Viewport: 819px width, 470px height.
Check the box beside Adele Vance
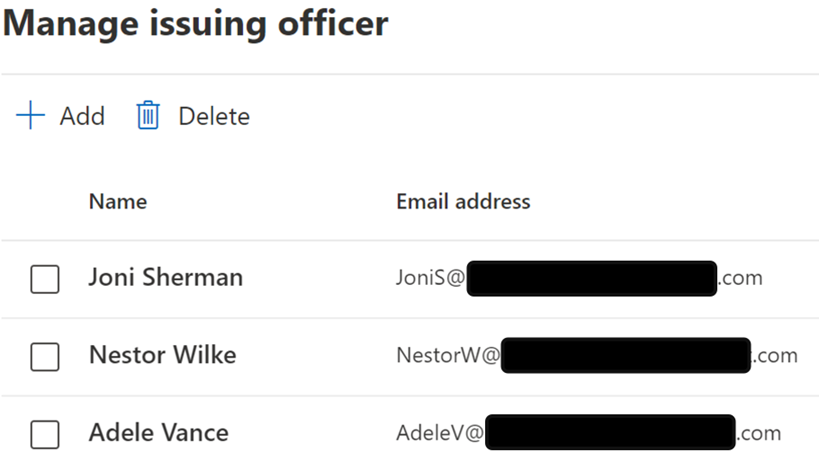point(45,434)
